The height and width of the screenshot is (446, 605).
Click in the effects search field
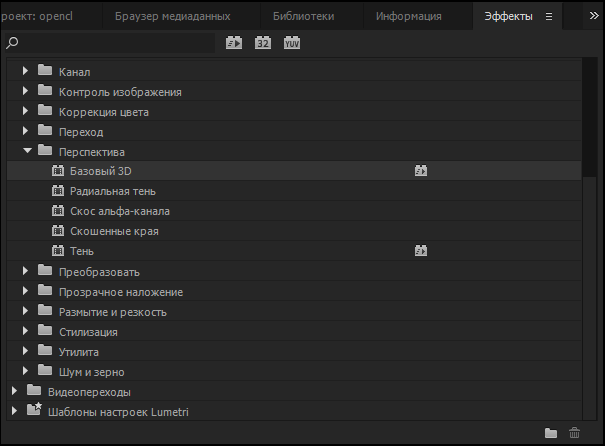[115, 44]
